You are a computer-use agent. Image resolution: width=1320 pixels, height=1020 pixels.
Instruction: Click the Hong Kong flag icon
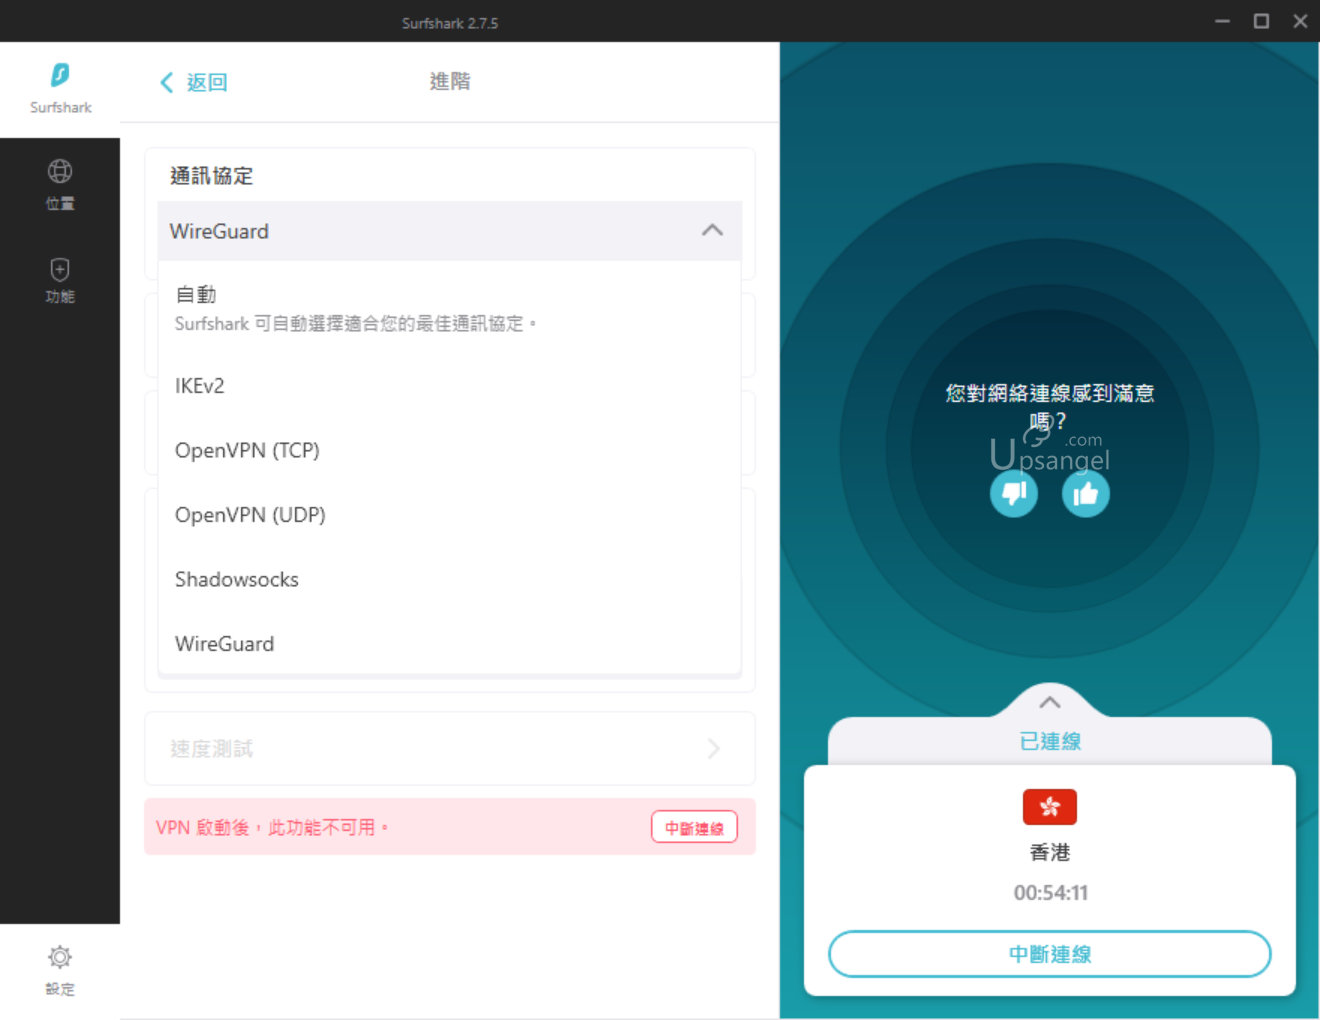pyautogui.click(x=1049, y=806)
